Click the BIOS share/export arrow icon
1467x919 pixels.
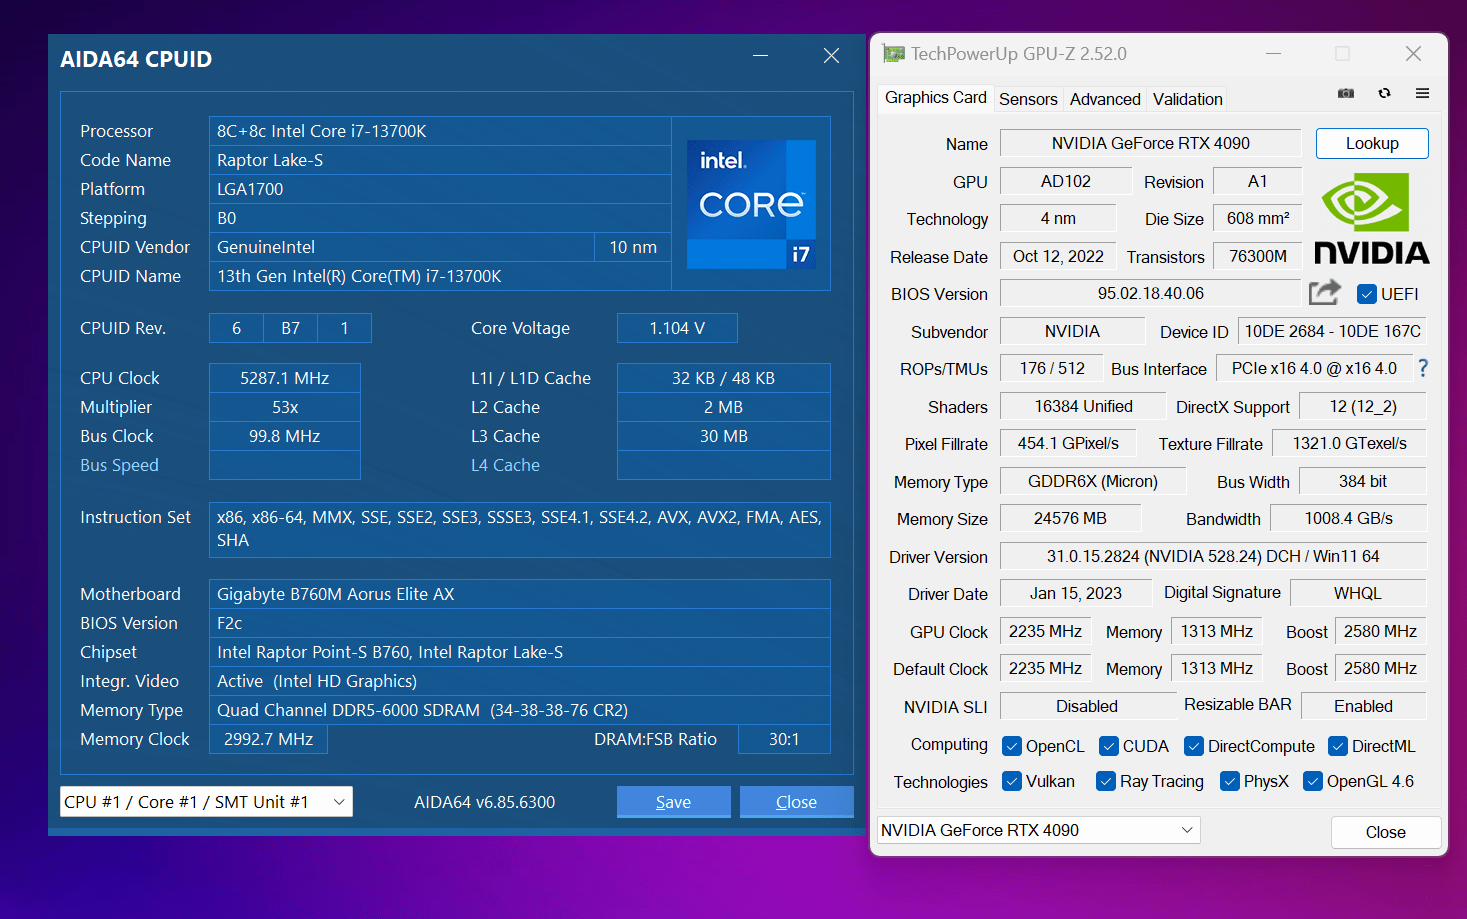point(1325,292)
